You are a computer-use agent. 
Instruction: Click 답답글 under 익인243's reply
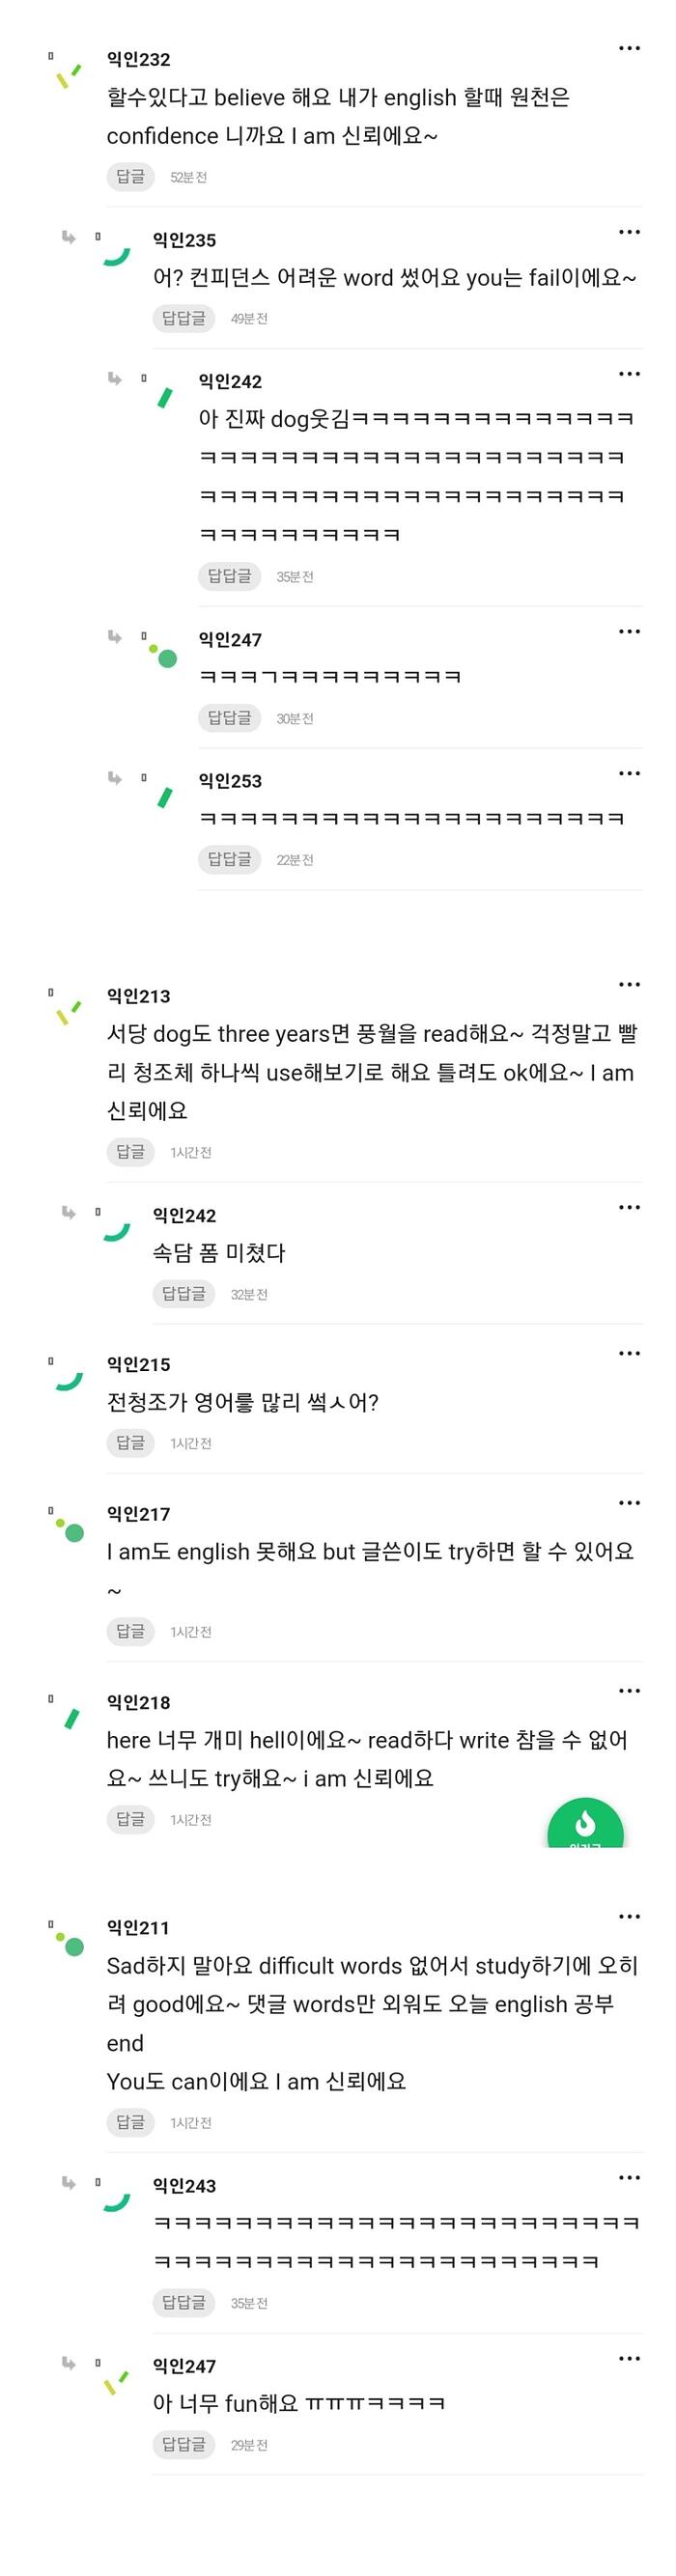click(x=183, y=2302)
